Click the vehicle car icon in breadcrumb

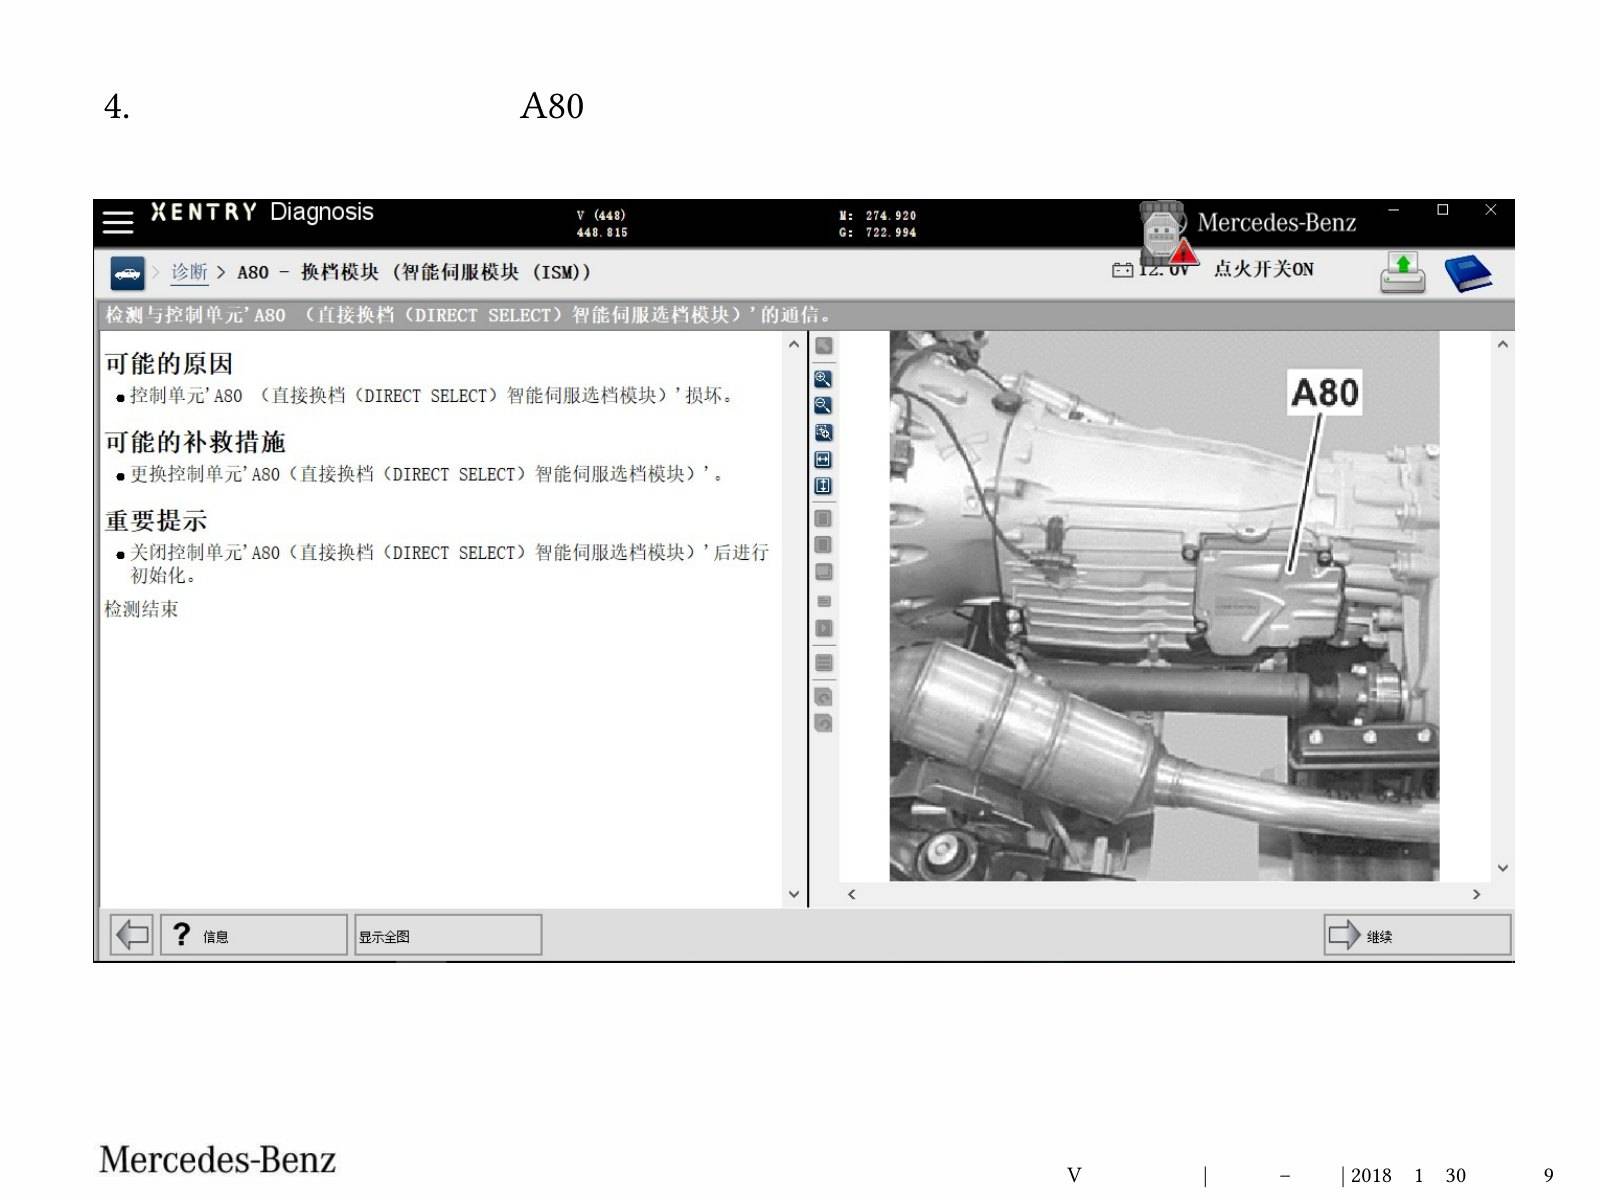tap(128, 273)
